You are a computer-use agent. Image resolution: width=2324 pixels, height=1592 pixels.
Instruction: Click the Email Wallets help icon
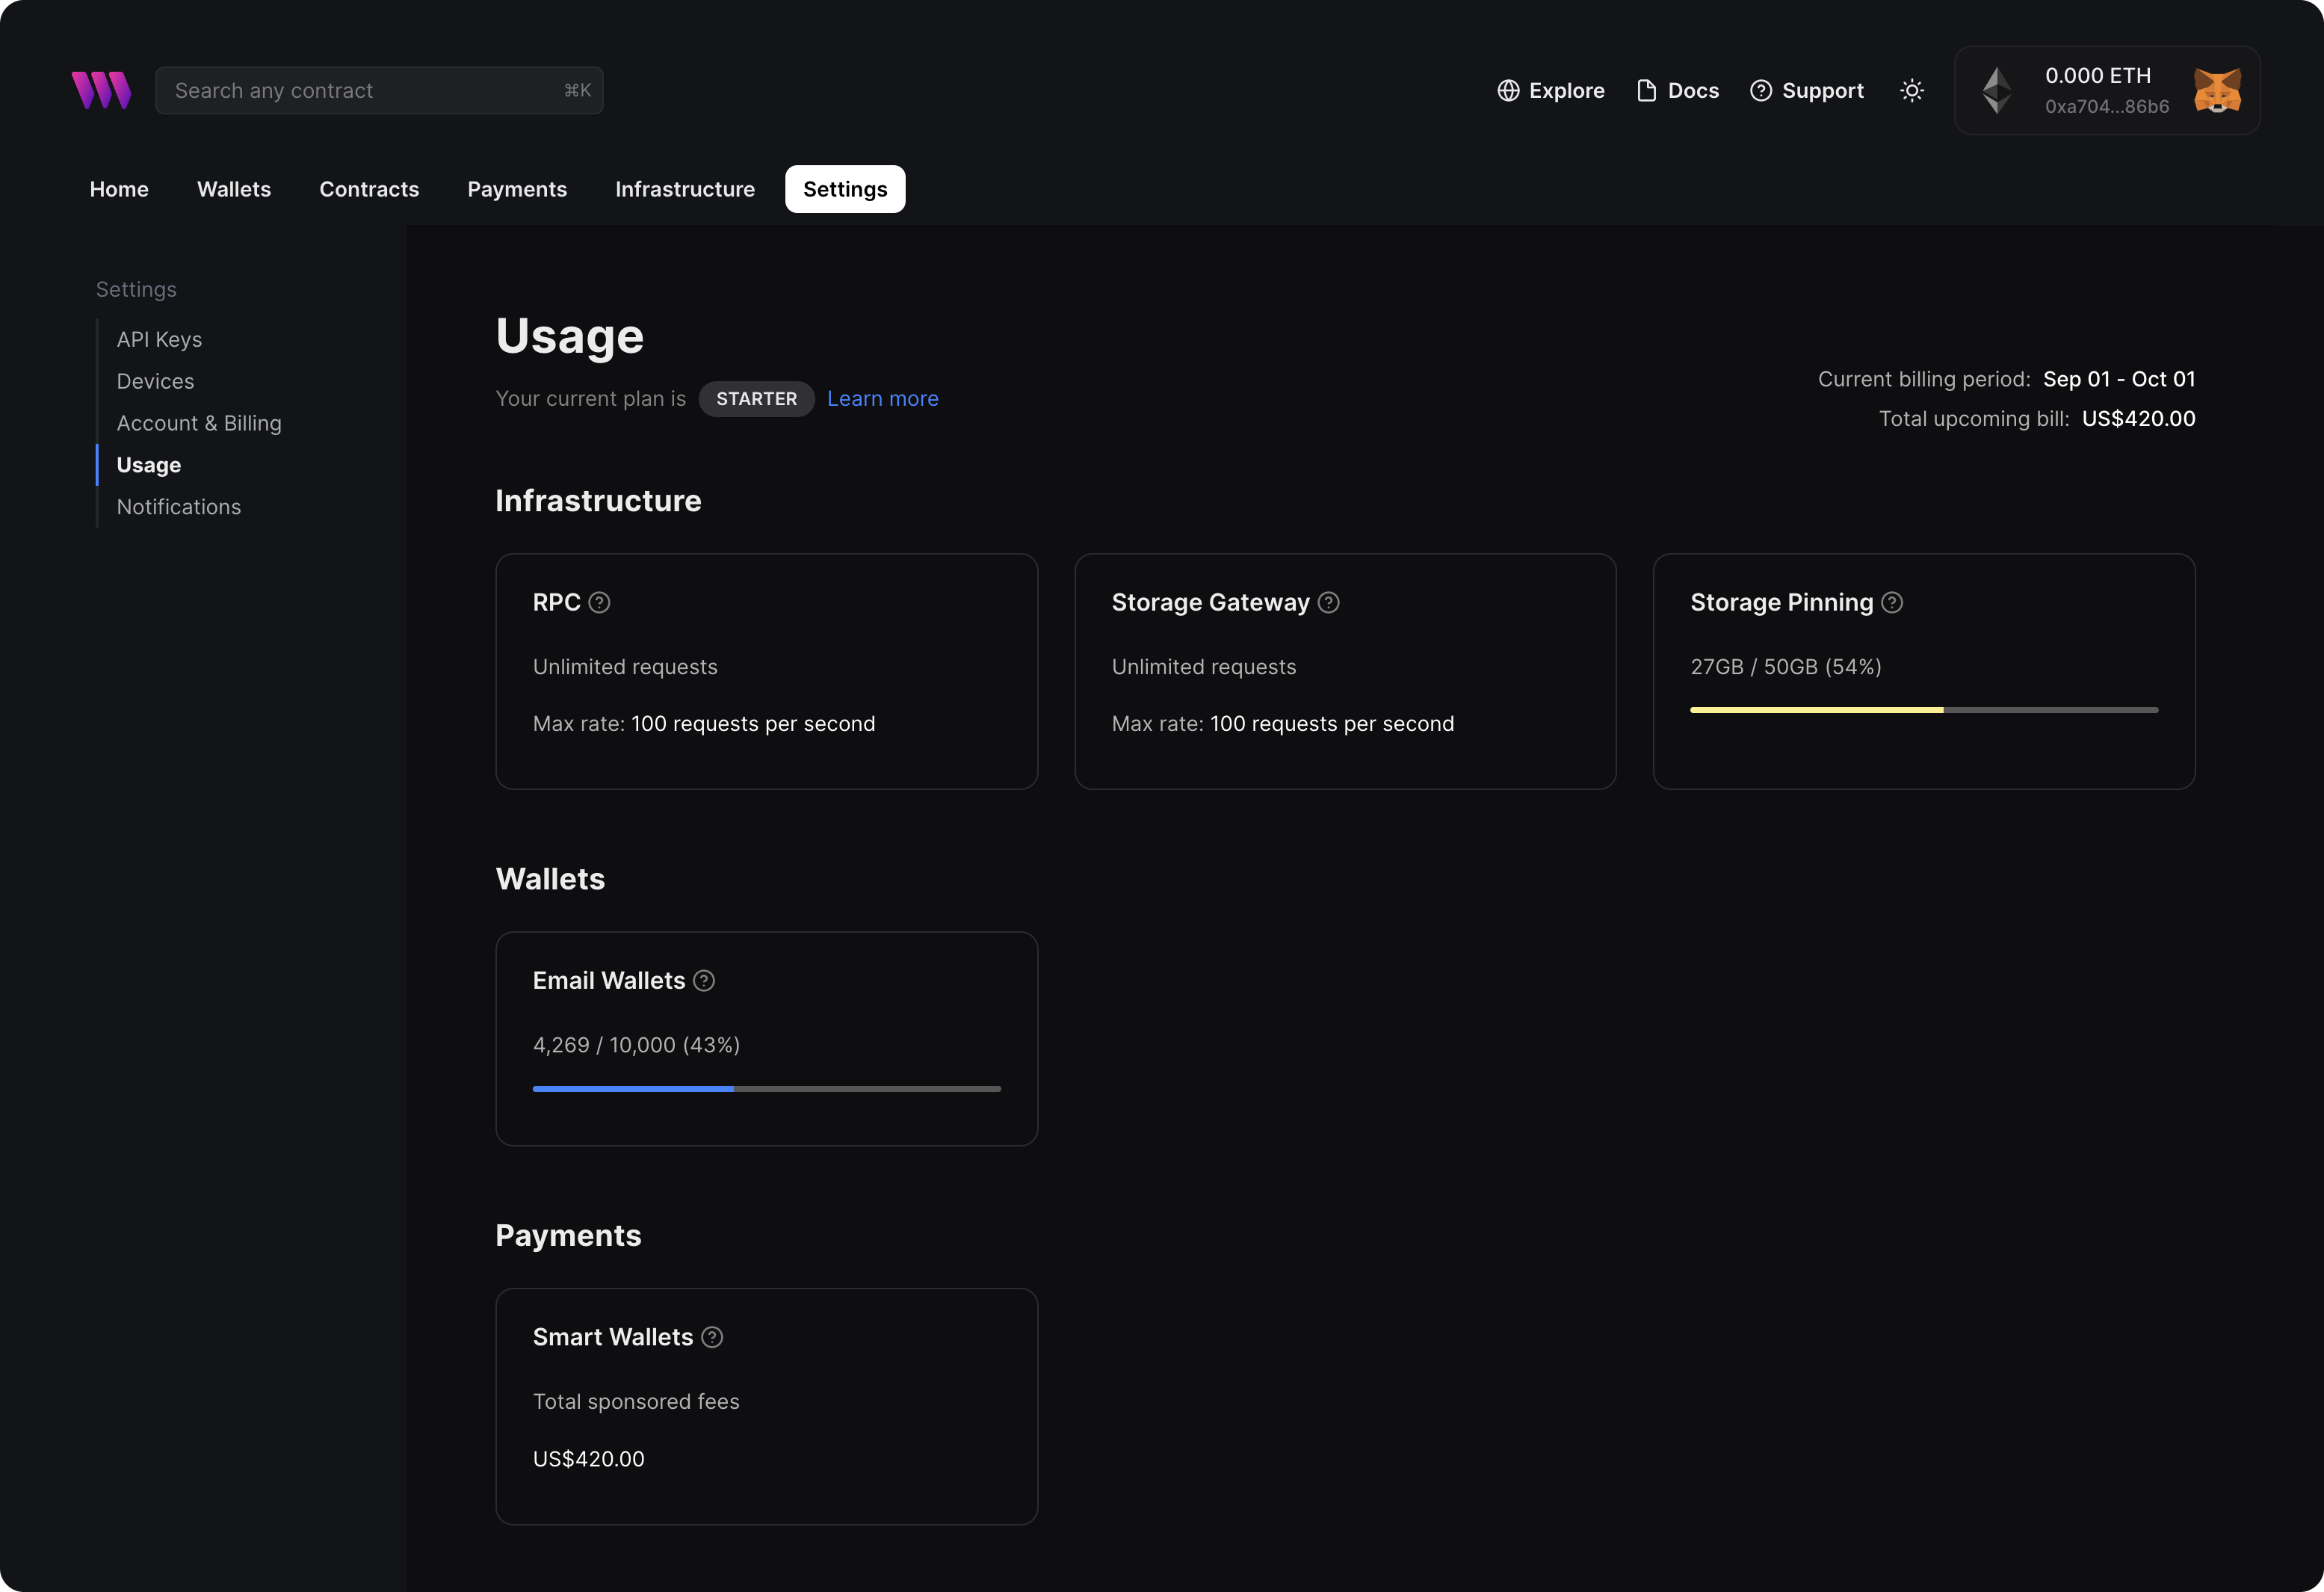click(704, 981)
